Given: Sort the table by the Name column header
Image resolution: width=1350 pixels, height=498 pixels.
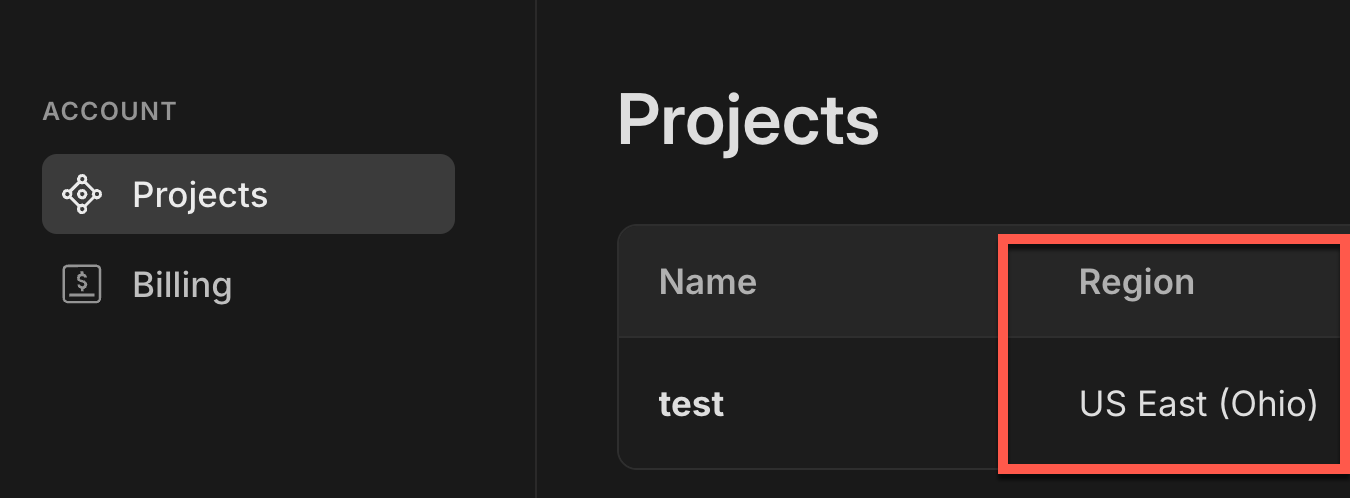Looking at the screenshot, I should [x=707, y=282].
